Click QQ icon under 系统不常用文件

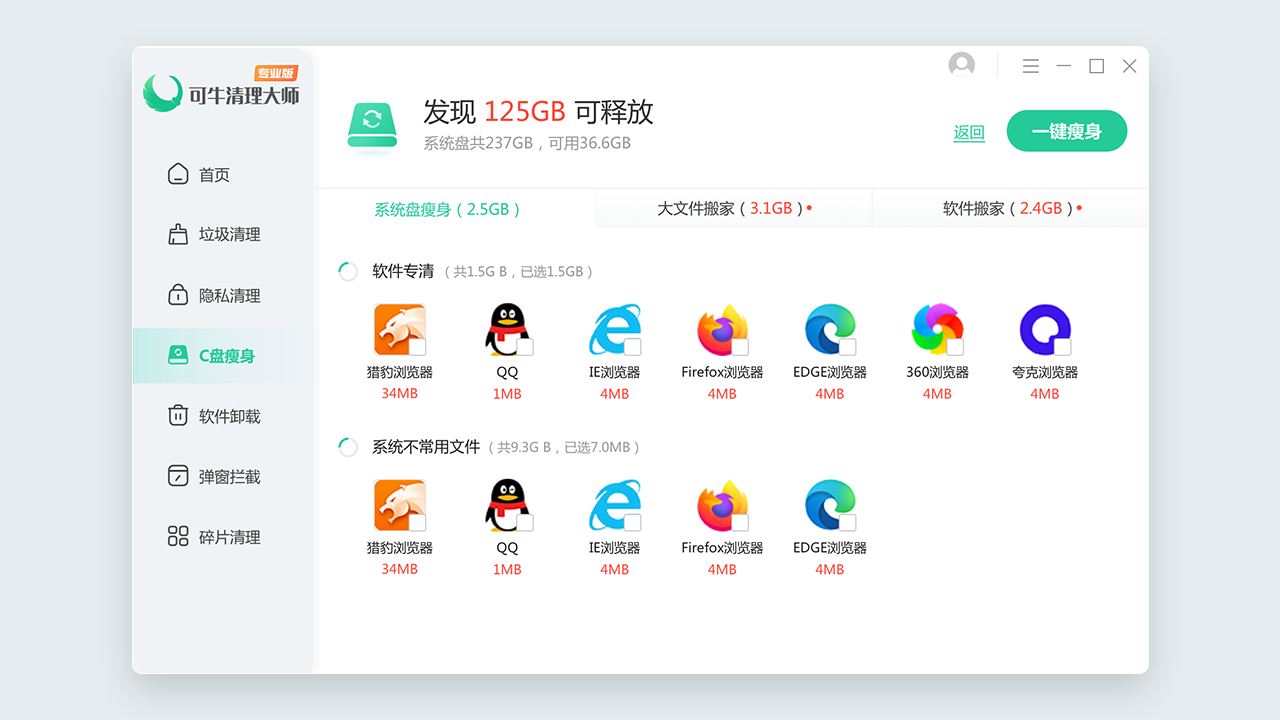507,505
